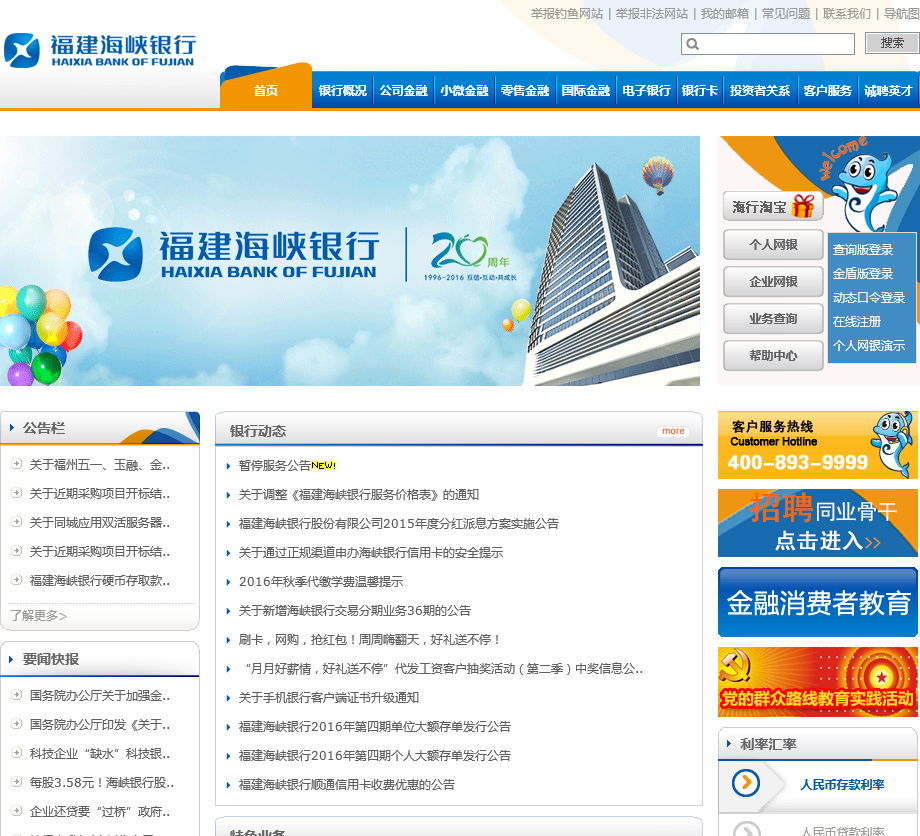This screenshot has width=920, height=836.
Task: Open the 小微金融 menu
Action: tap(464, 90)
